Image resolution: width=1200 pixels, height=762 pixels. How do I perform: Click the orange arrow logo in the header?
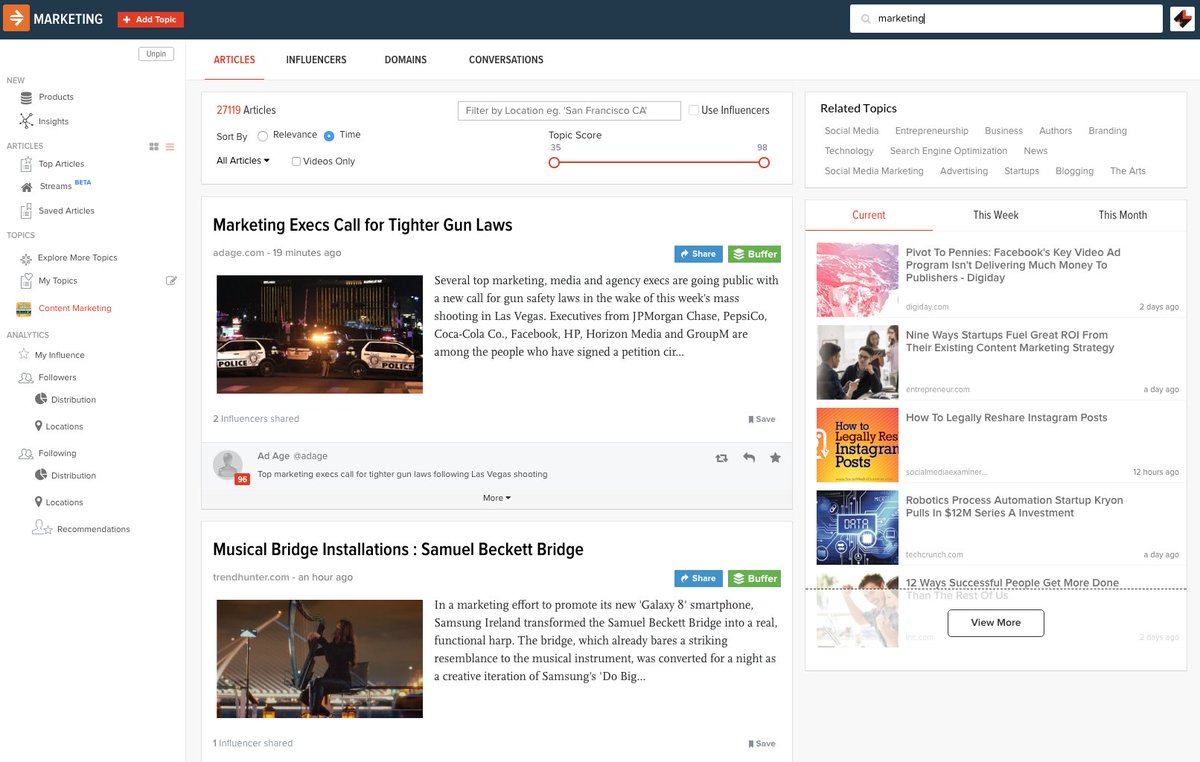pos(17,18)
